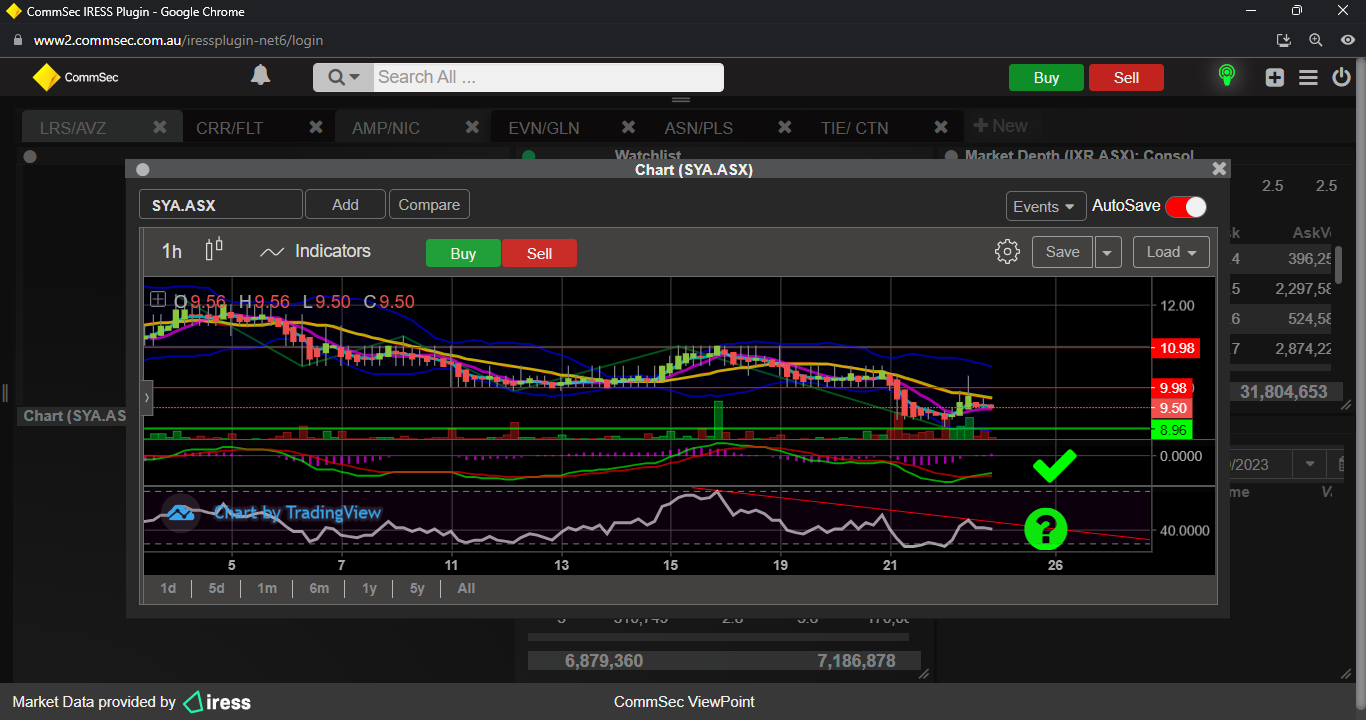Open the Events dropdown
Image resolution: width=1366 pixels, height=720 pixels.
pyautogui.click(x=1045, y=206)
